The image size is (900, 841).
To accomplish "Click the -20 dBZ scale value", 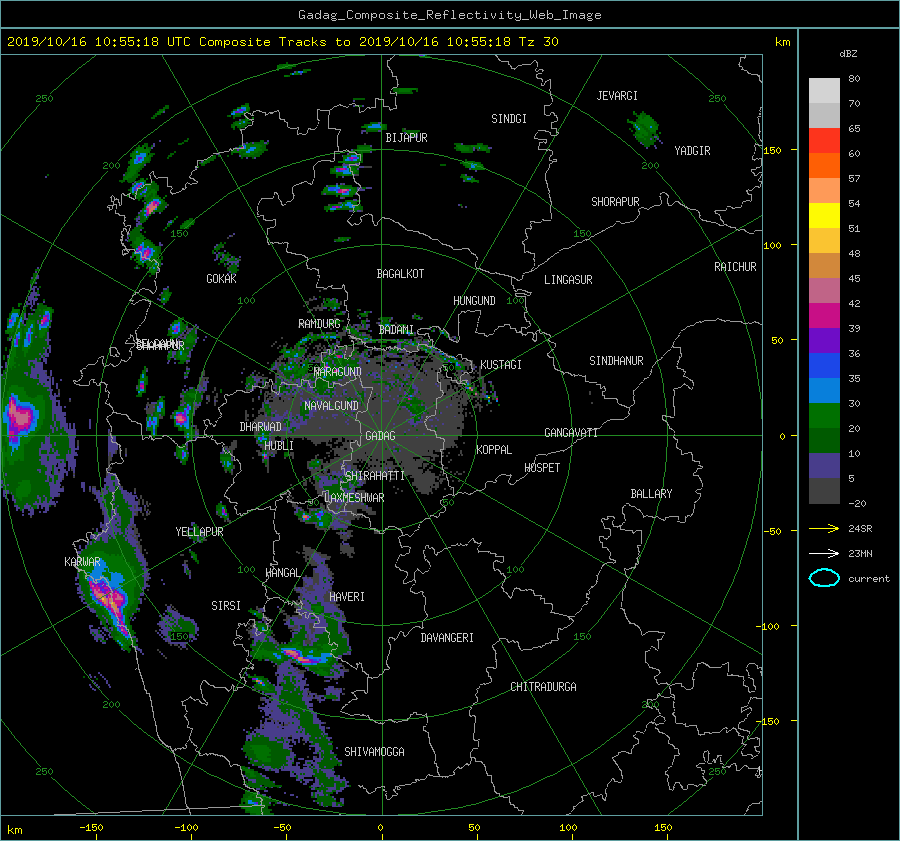I will pyautogui.click(x=857, y=503).
